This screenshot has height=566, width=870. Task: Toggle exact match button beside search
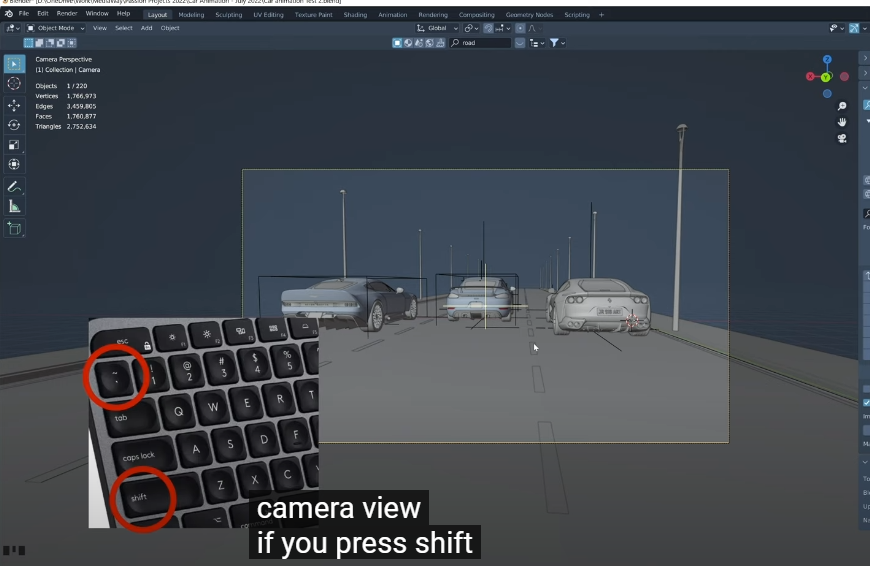tap(520, 43)
